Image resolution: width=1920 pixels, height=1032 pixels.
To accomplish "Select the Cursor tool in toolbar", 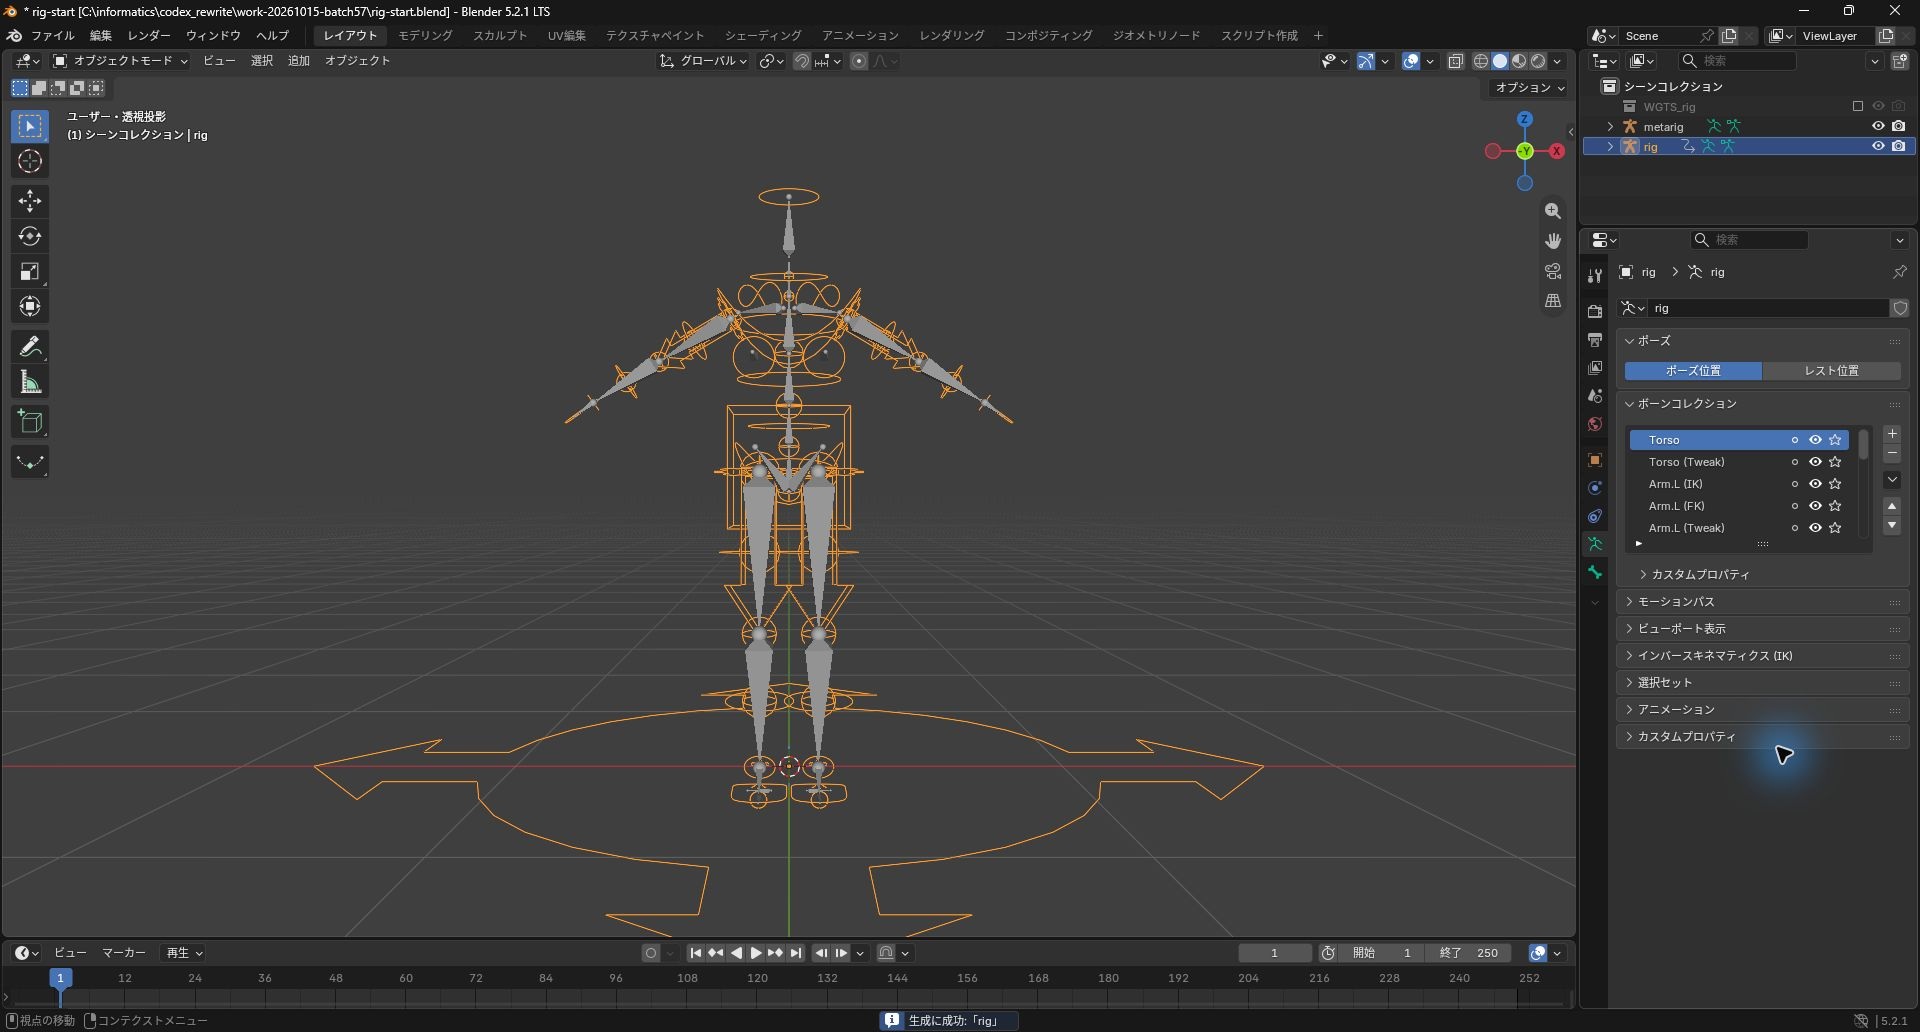I will tap(30, 161).
